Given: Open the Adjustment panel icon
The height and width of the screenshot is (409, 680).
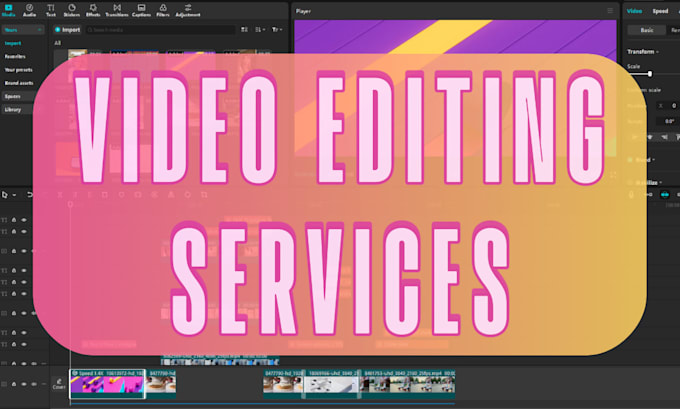Looking at the screenshot, I should 188,10.
